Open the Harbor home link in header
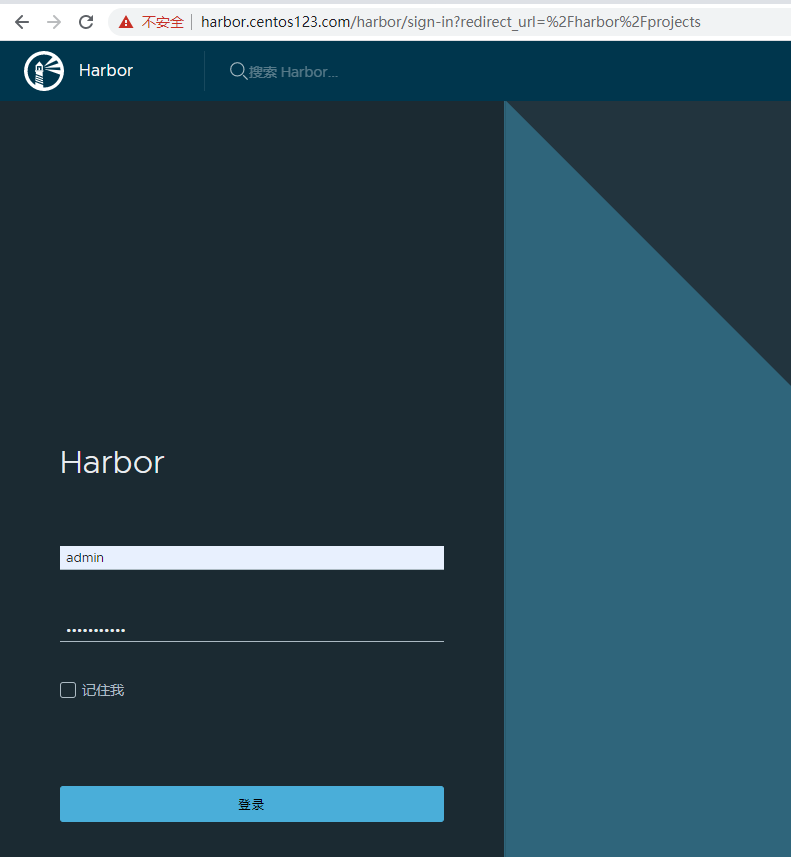 pos(106,71)
